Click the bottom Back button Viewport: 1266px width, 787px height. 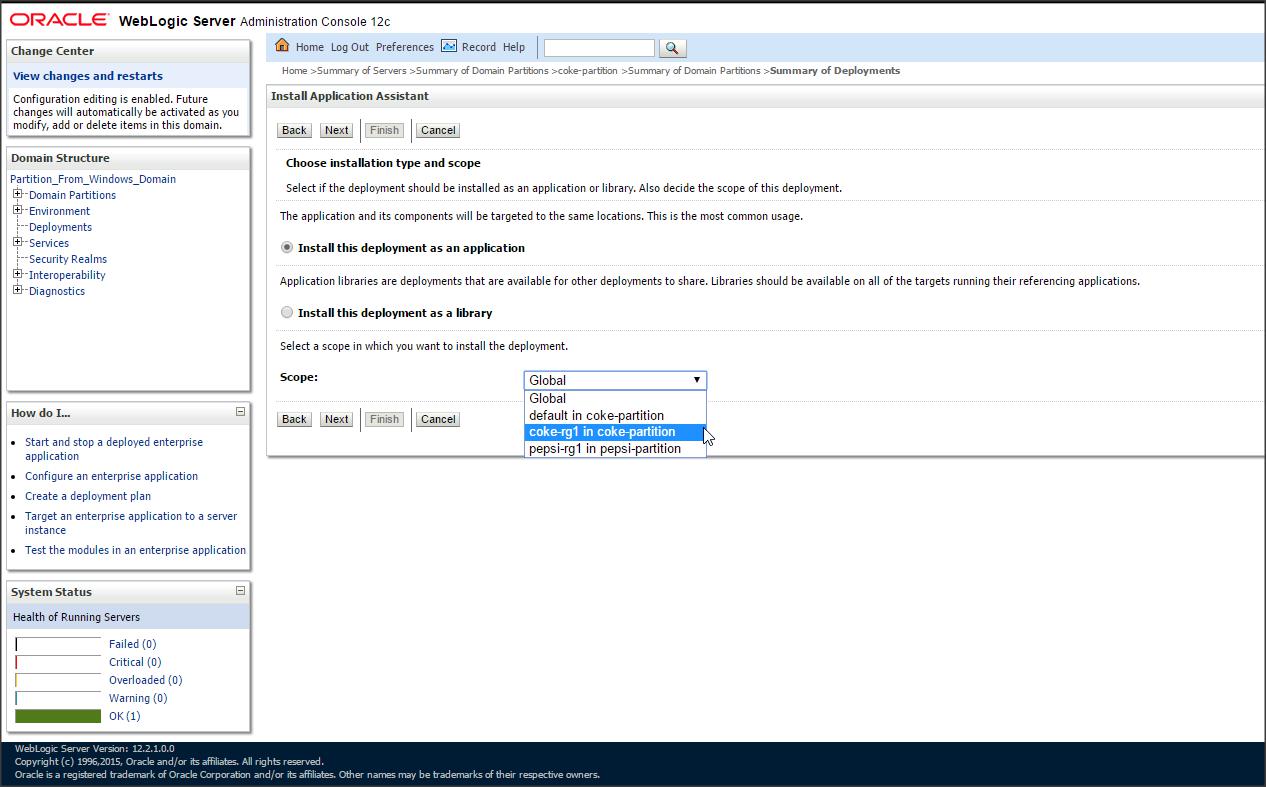pos(294,419)
